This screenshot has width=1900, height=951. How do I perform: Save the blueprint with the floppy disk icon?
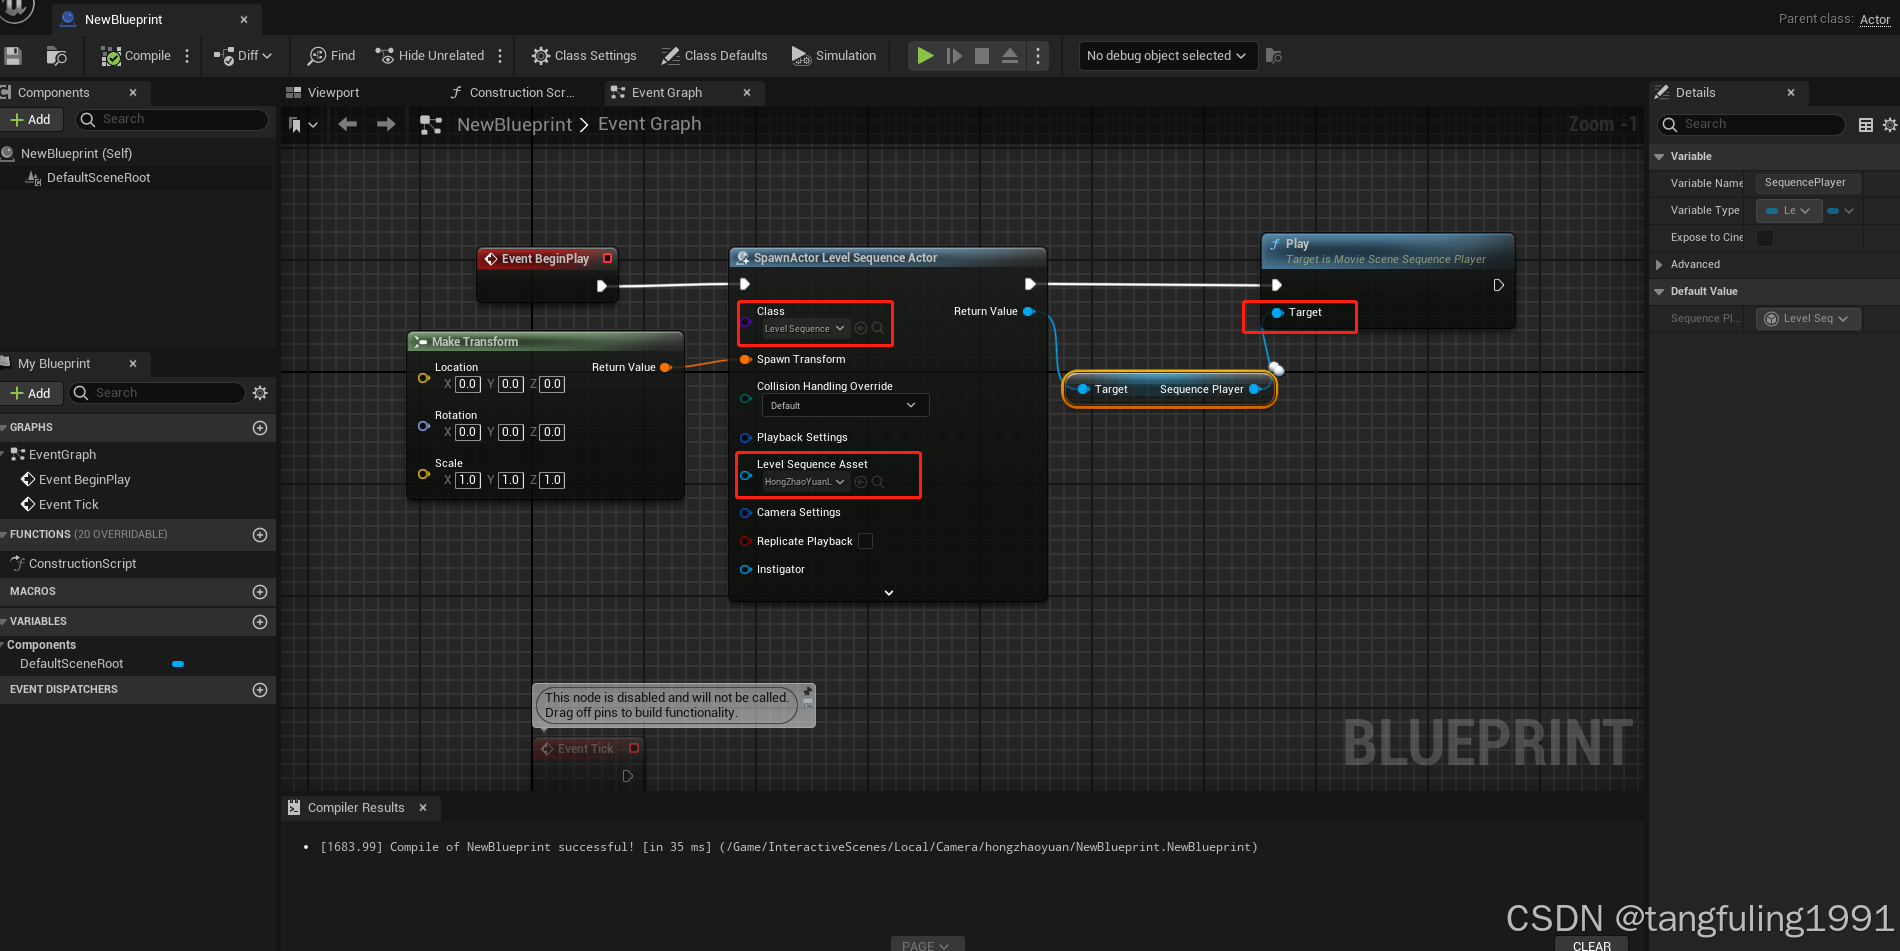(13, 56)
